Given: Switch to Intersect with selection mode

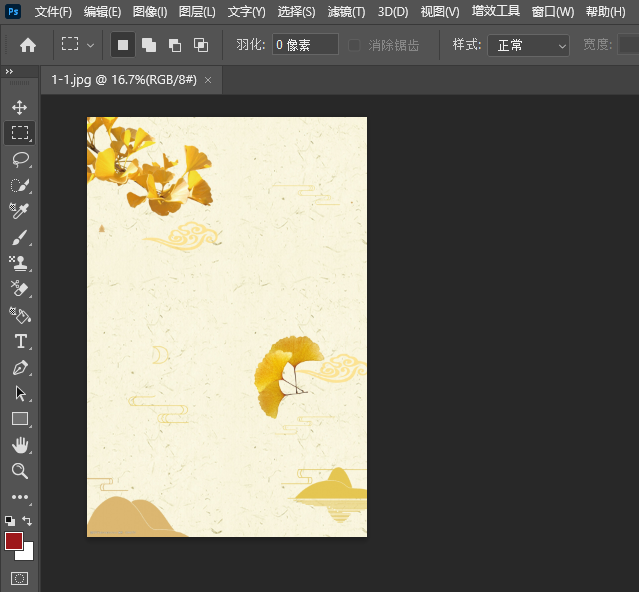Looking at the screenshot, I should [x=201, y=45].
